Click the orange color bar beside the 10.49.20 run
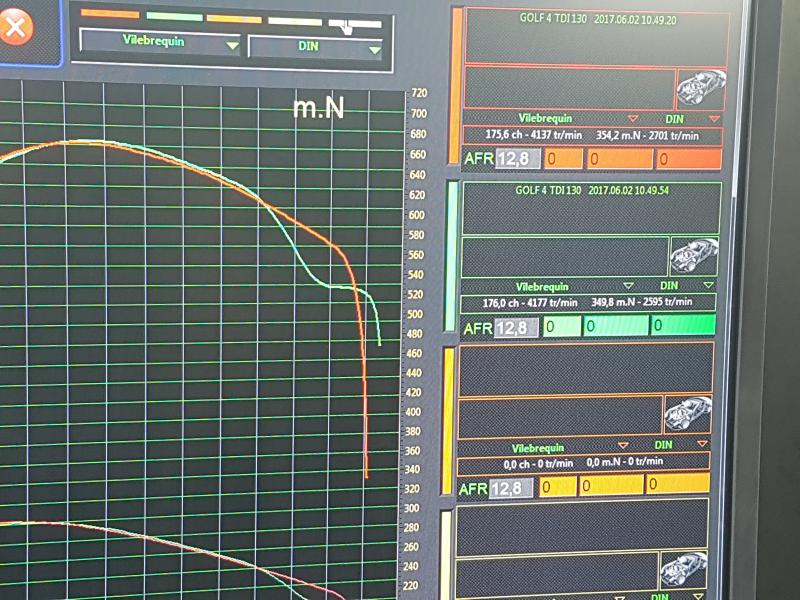 click(455, 86)
